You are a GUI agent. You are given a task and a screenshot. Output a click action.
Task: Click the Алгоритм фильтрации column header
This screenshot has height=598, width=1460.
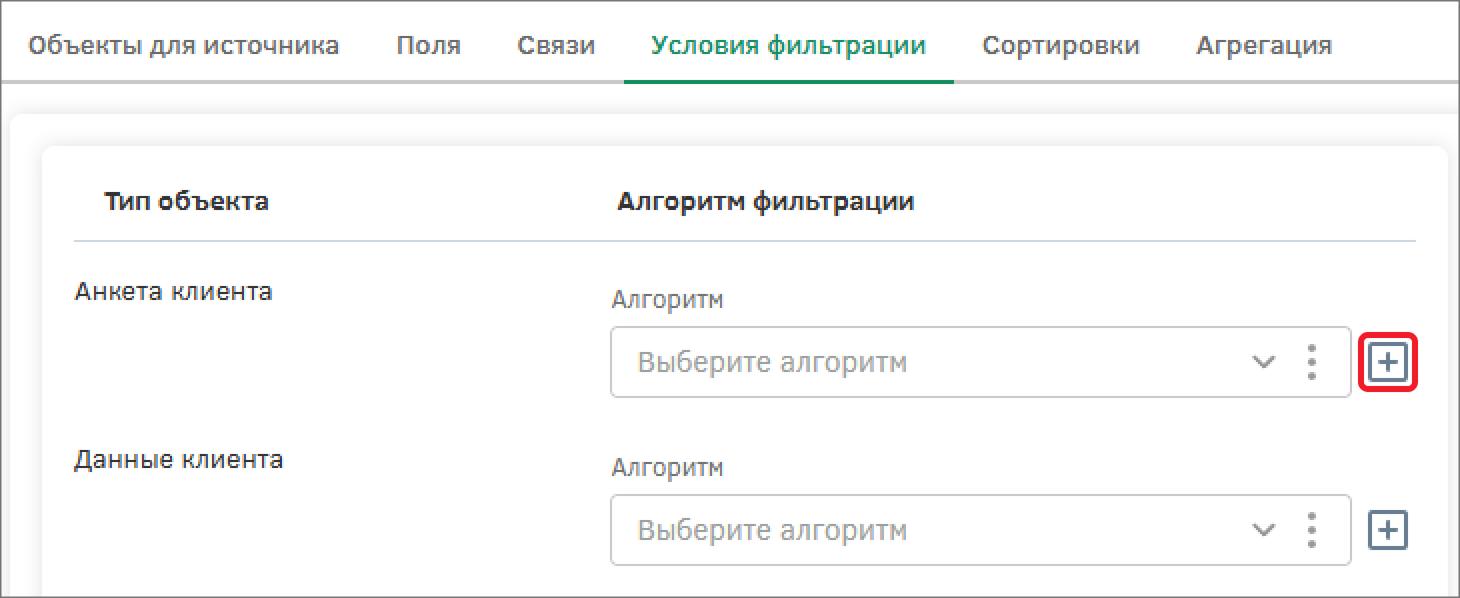(765, 202)
